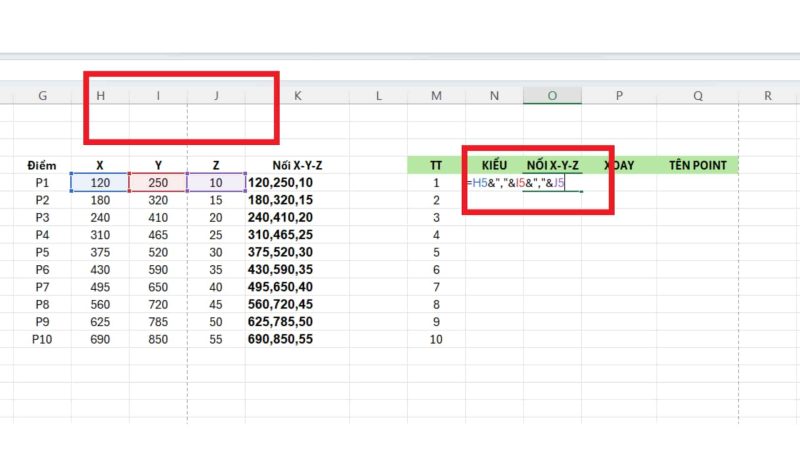Click the point label P8
The height and width of the screenshot is (450, 800).
pyautogui.click(x=42, y=304)
